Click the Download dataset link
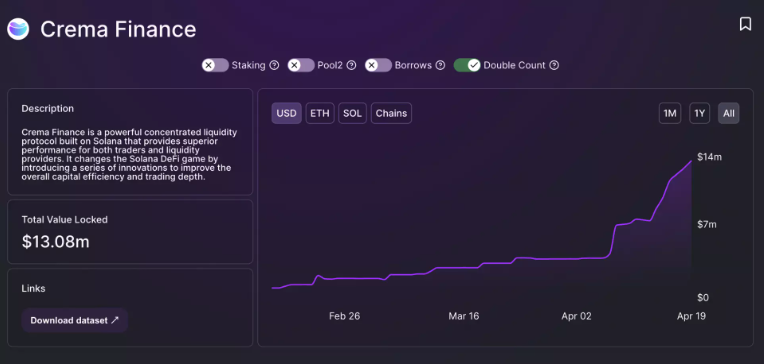 coord(75,320)
